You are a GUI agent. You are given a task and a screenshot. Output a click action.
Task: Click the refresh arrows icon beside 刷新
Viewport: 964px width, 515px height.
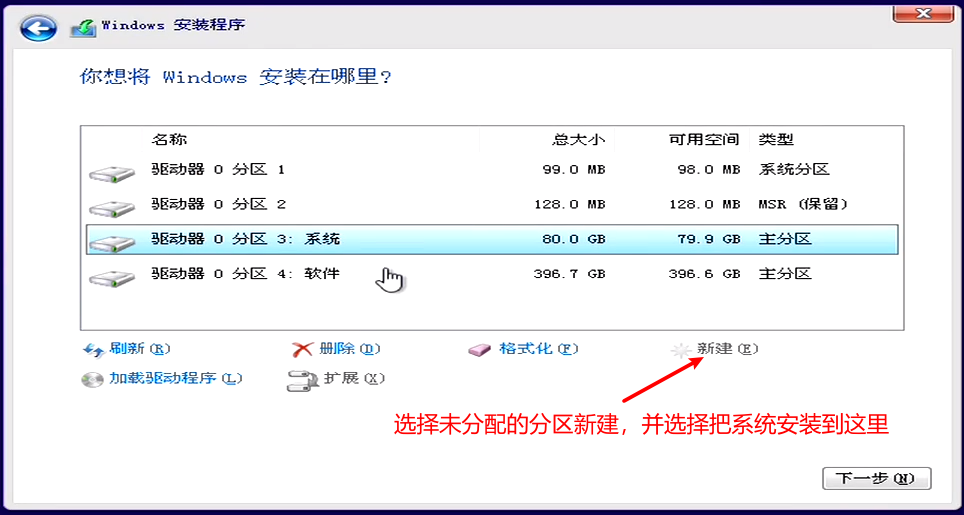click(x=93, y=350)
